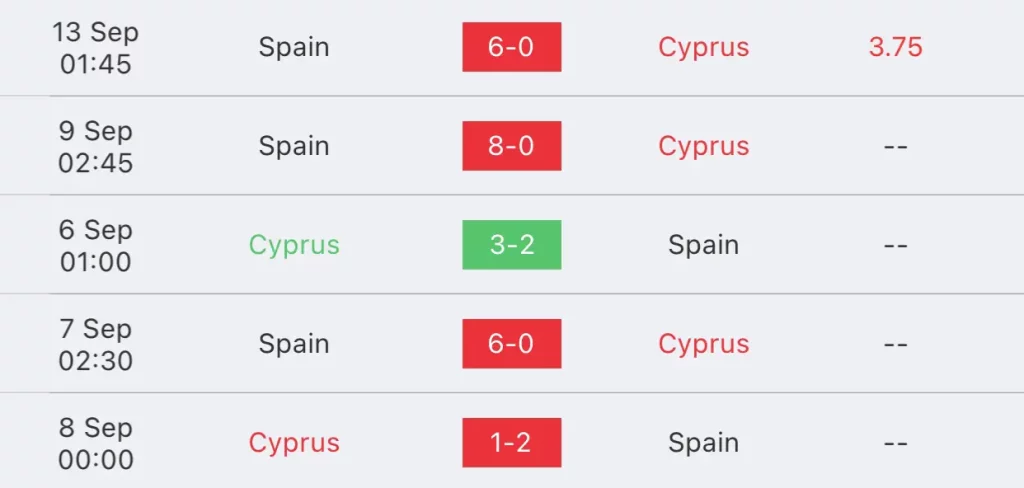Select the 3.75 odds value
The image size is (1024, 488).
pos(895,47)
